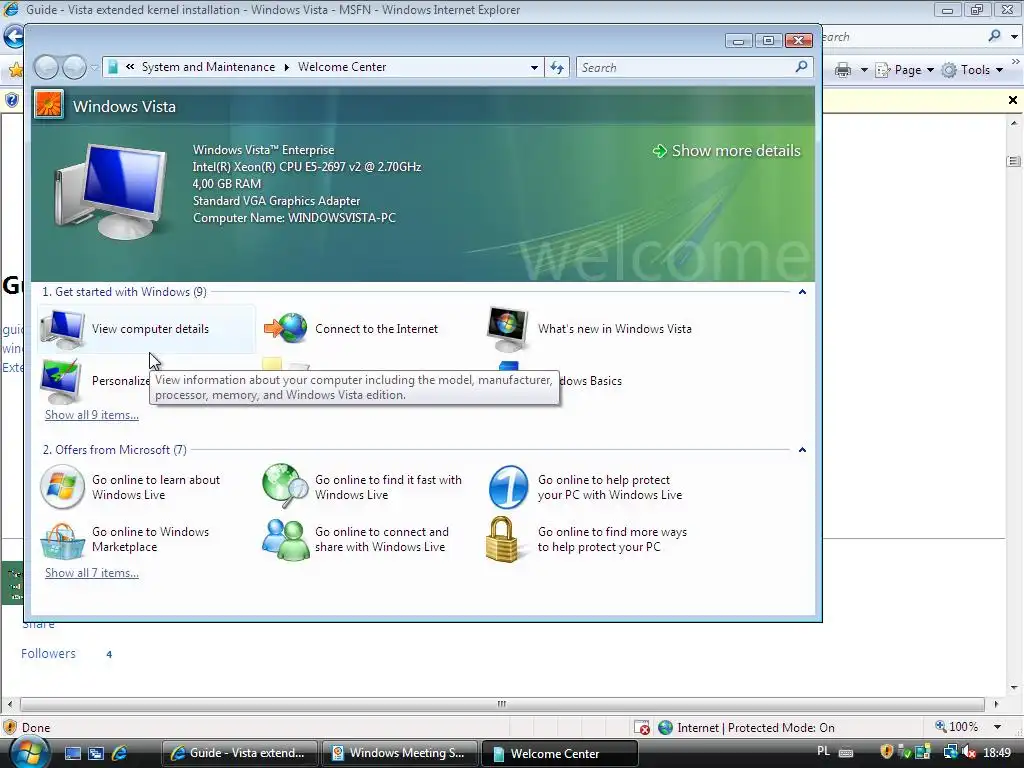The image size is (1024, 768).
Task: Click the Back button in Welcome Center
Action: tap(47, 67)
